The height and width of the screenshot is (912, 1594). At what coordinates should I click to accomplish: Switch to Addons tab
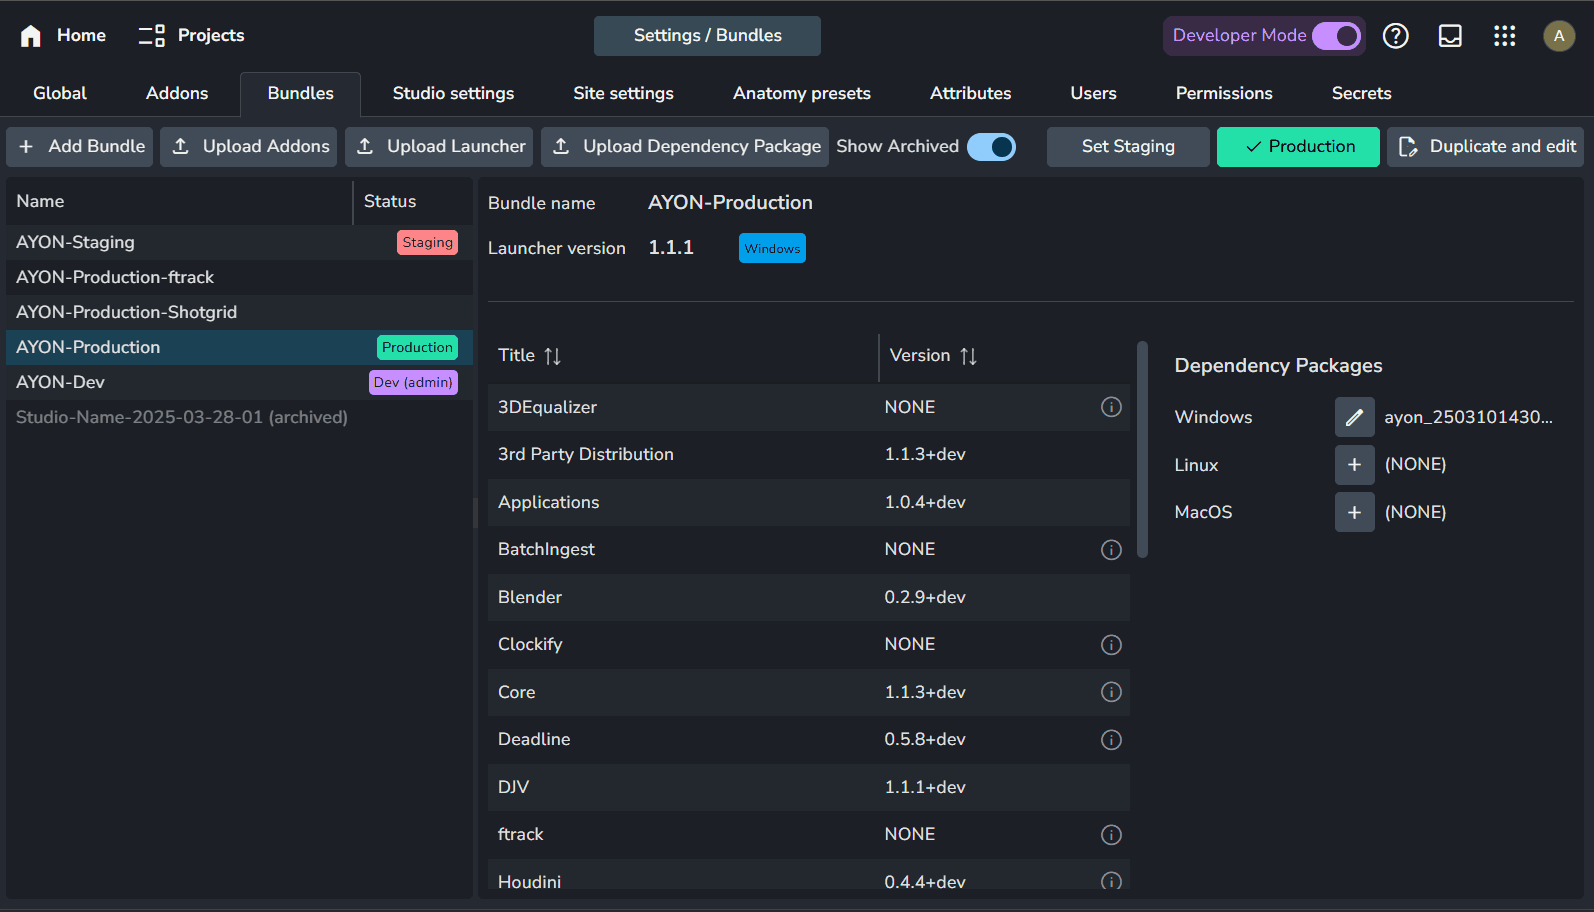(177, 93)
